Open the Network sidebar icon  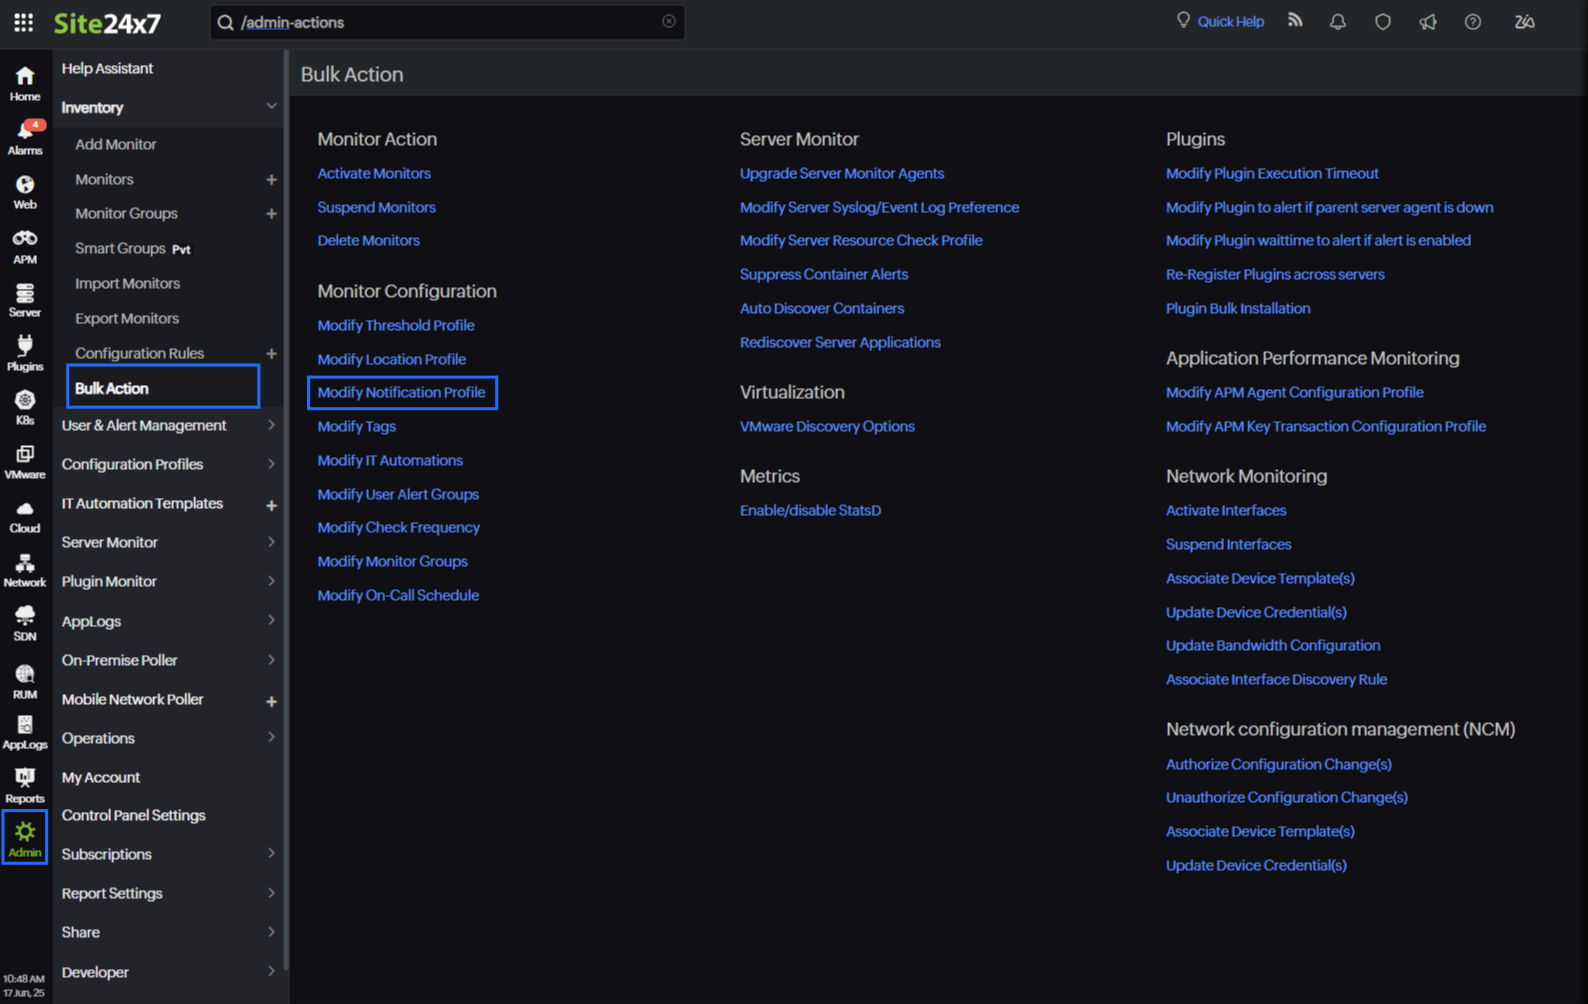[25, 569]
